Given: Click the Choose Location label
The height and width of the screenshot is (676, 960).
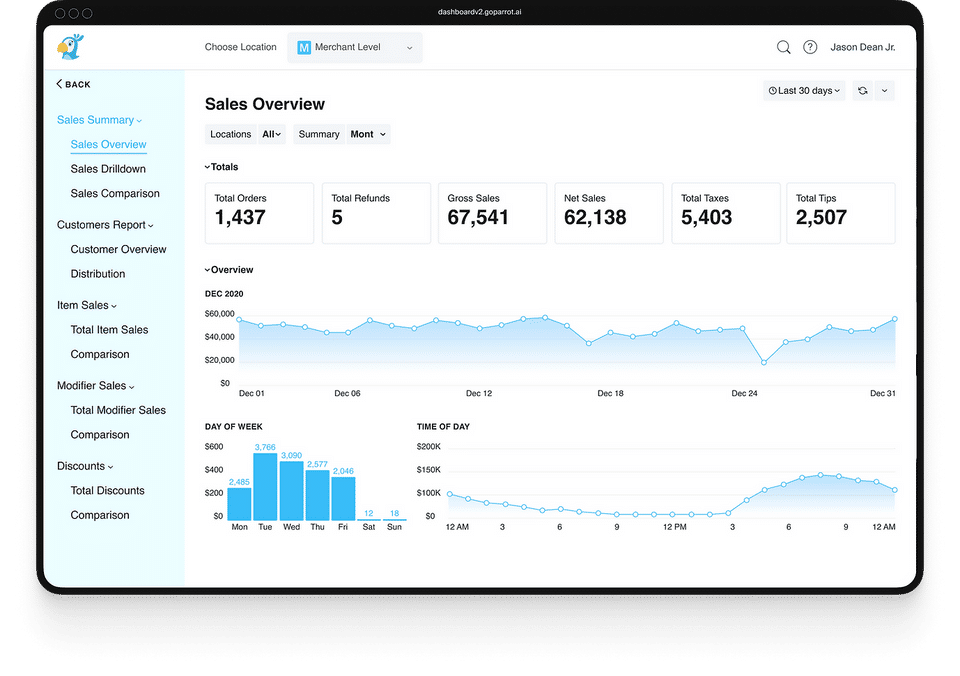Looking at the screenshot, I should 241,47.
